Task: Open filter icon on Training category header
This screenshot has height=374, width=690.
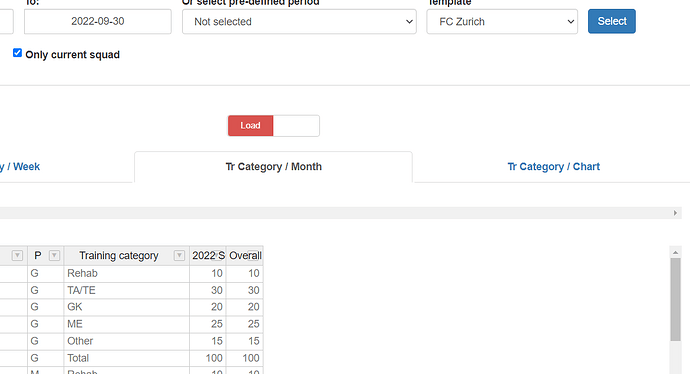Action: [179, 255]
